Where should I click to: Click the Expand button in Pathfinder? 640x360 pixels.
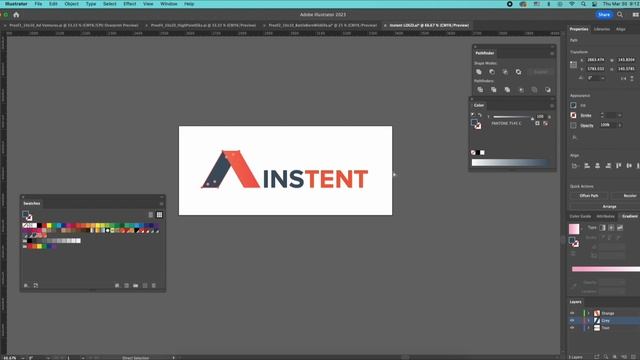(x=540, y=72)
